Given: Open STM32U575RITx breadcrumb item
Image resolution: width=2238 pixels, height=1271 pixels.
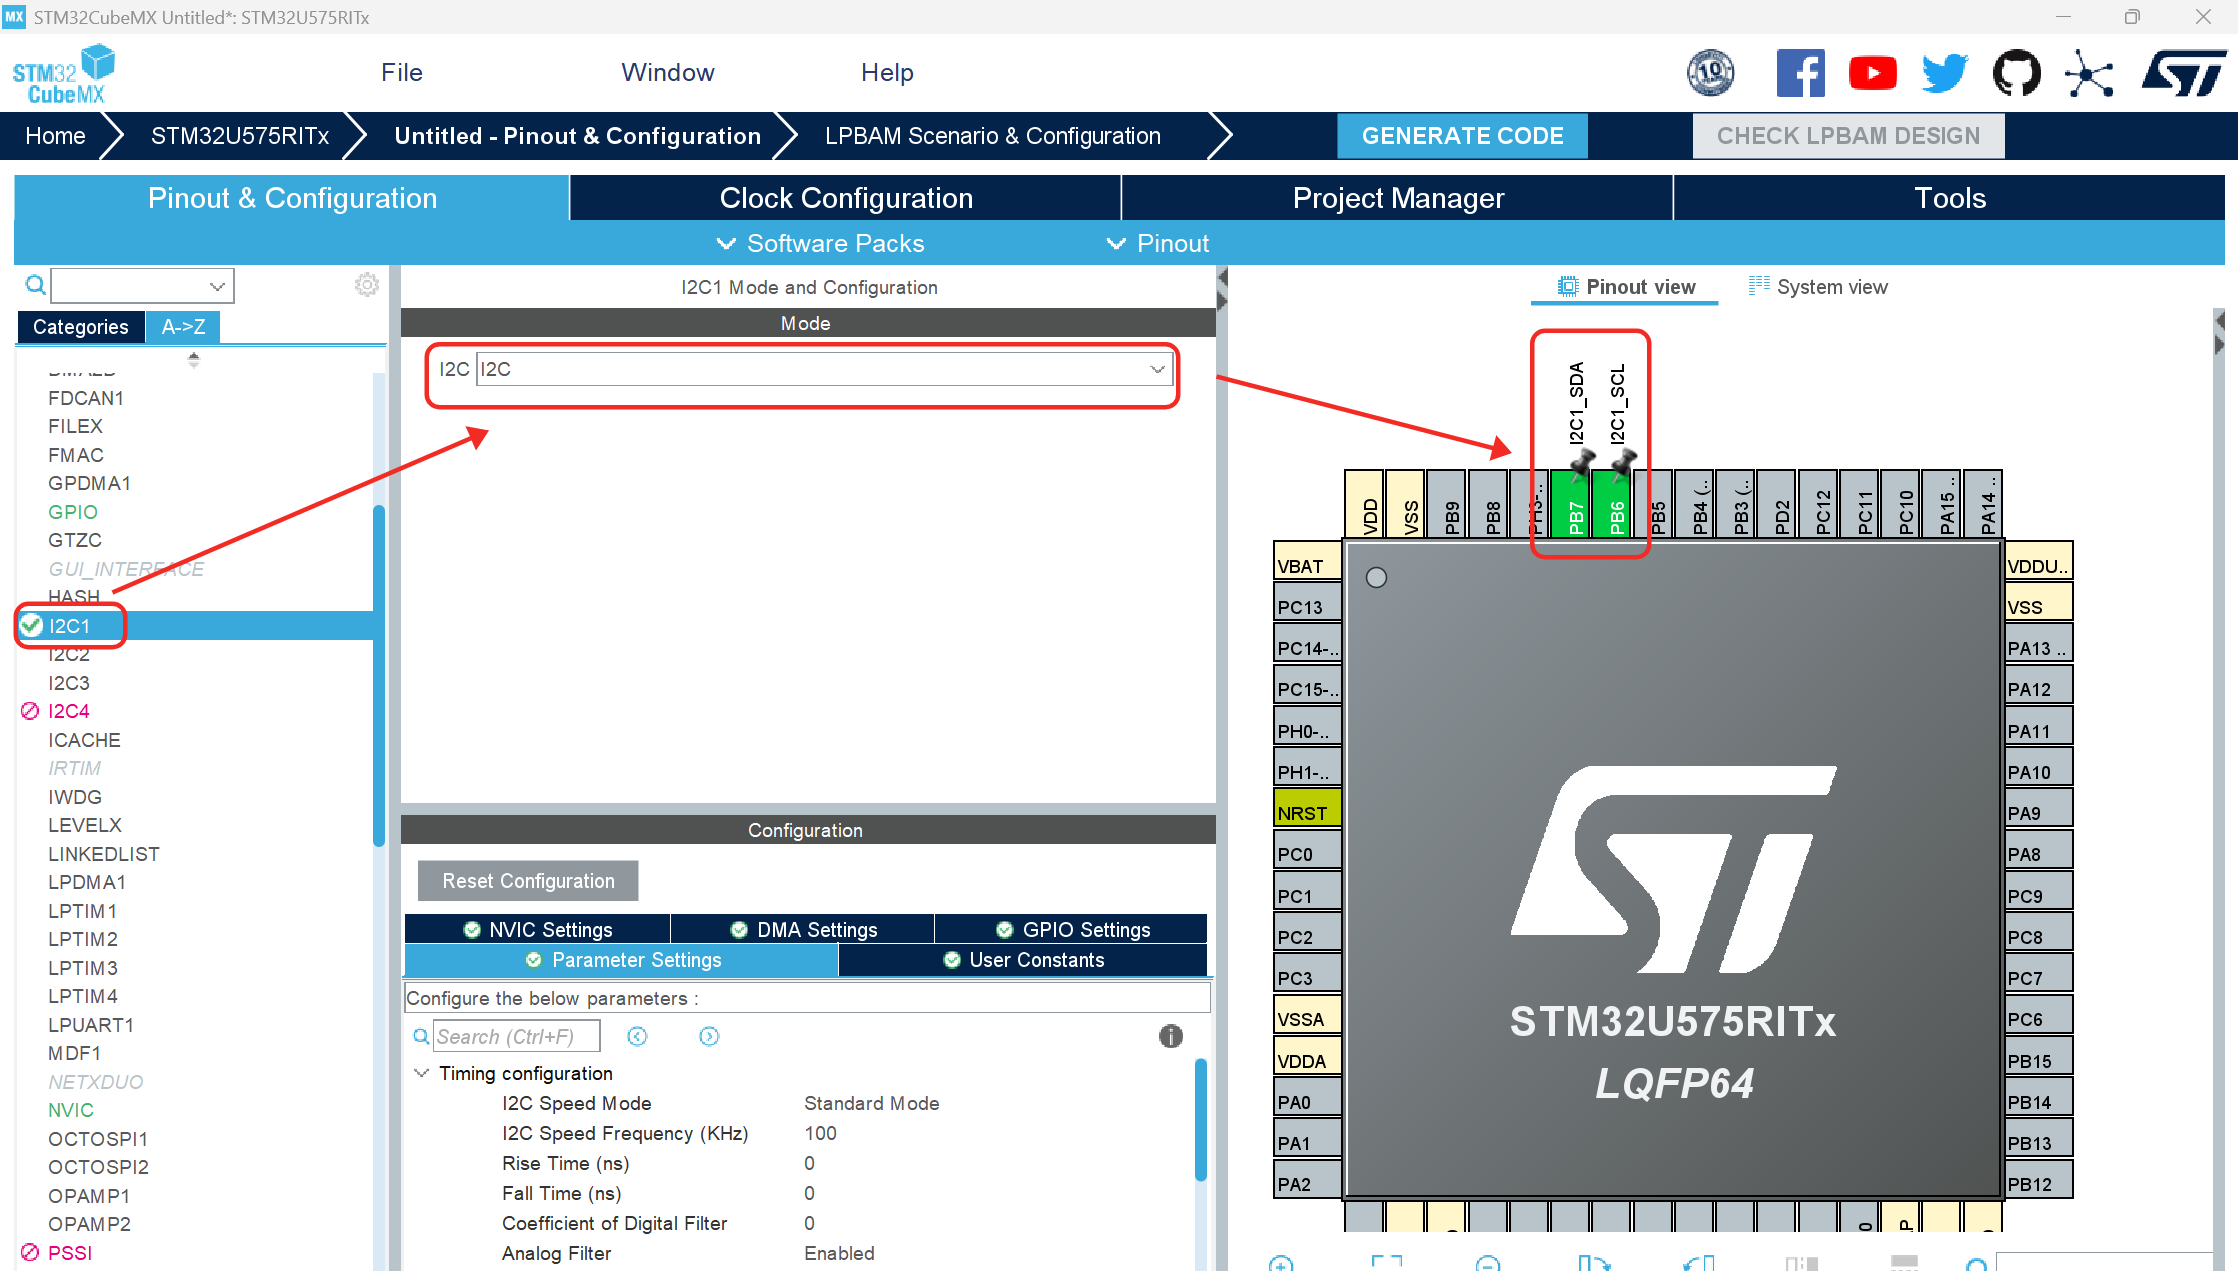Looking at the screenshot, I should click(x=240, y=136).
